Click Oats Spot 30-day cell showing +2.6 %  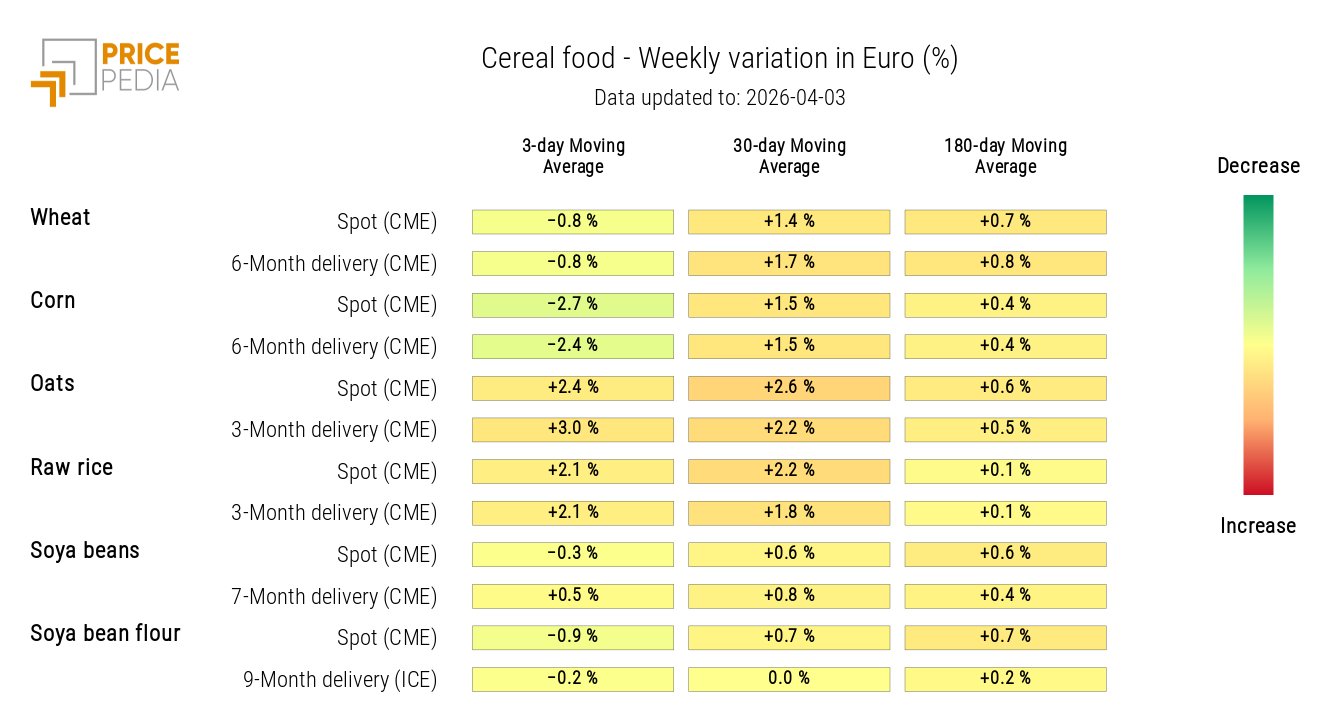coord(789,388)
